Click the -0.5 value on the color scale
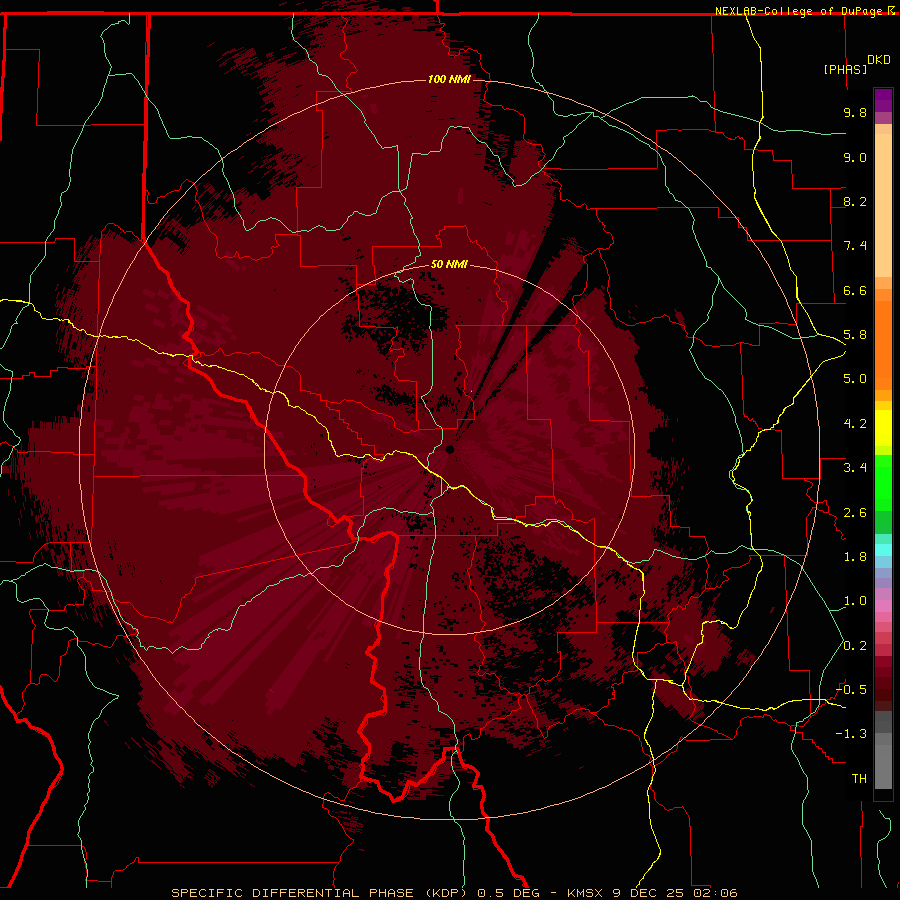900x900 pixels. tap(851, 690)
